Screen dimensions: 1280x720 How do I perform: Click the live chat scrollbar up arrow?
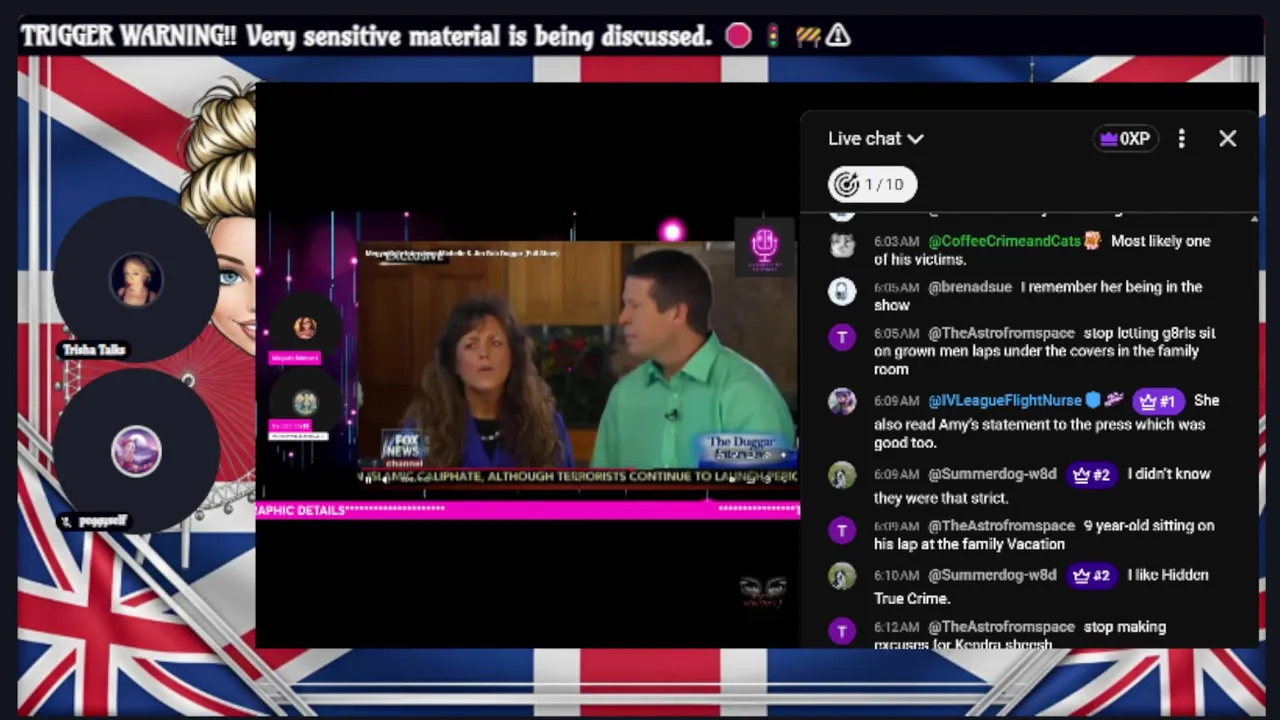1254,218
